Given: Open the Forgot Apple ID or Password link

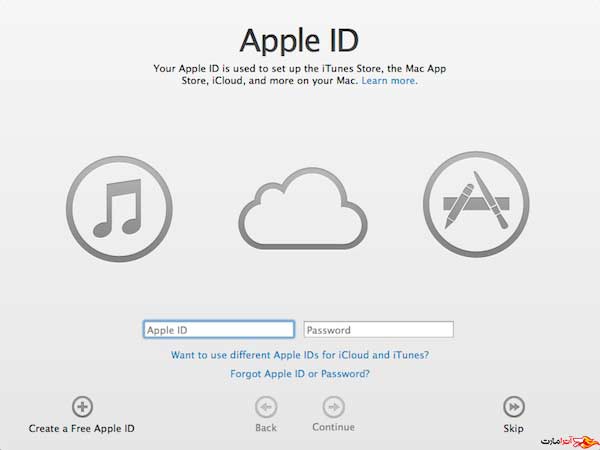Looking at the screenshot, I should pos(300,373).
